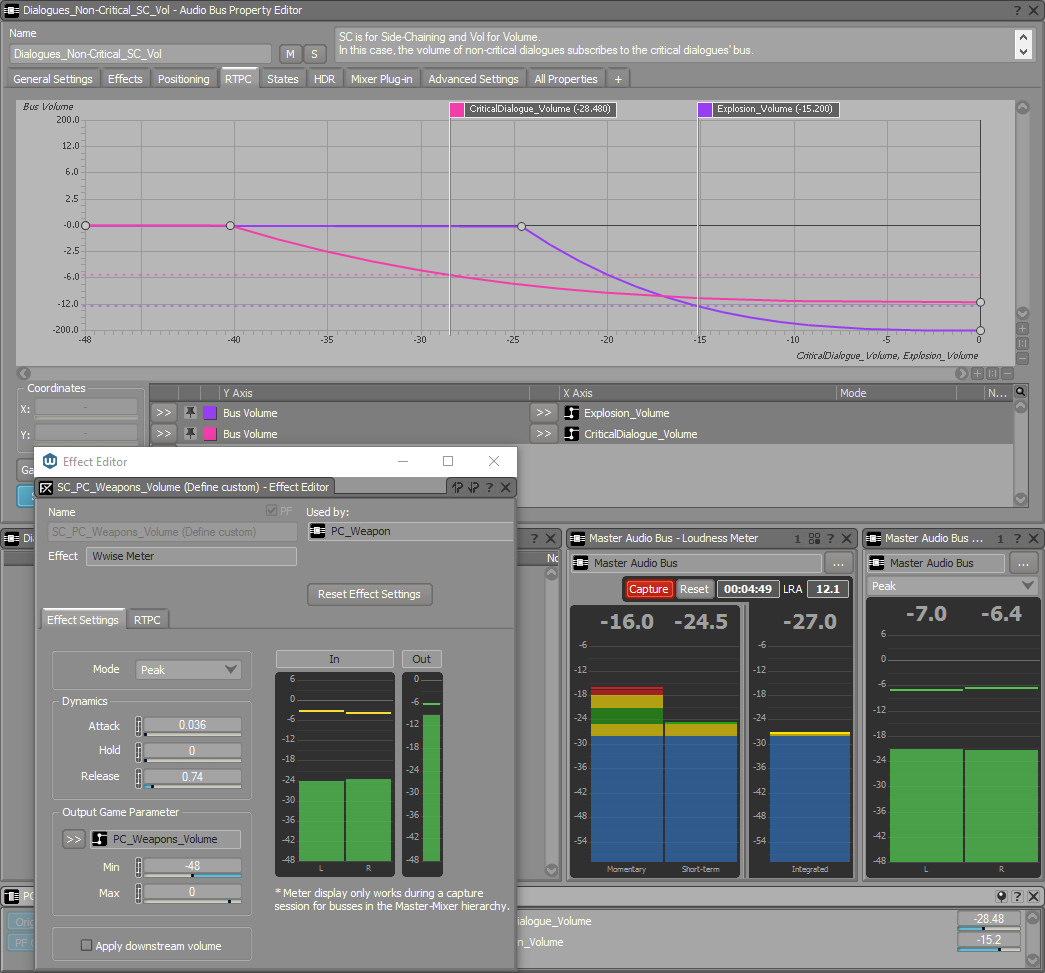Click the Hold value field
1045x973 pixels.
[192, 751]
